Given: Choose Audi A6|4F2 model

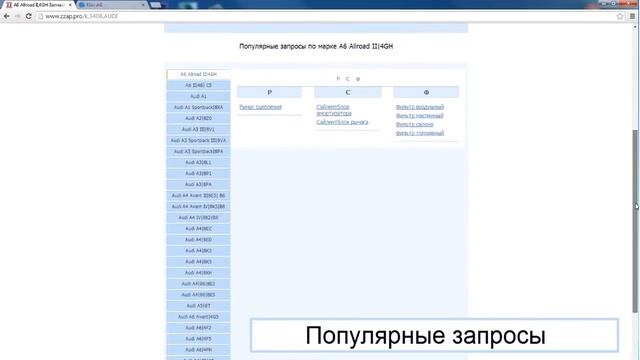Looking at the screenshot, I should click(x=198, y=328).
